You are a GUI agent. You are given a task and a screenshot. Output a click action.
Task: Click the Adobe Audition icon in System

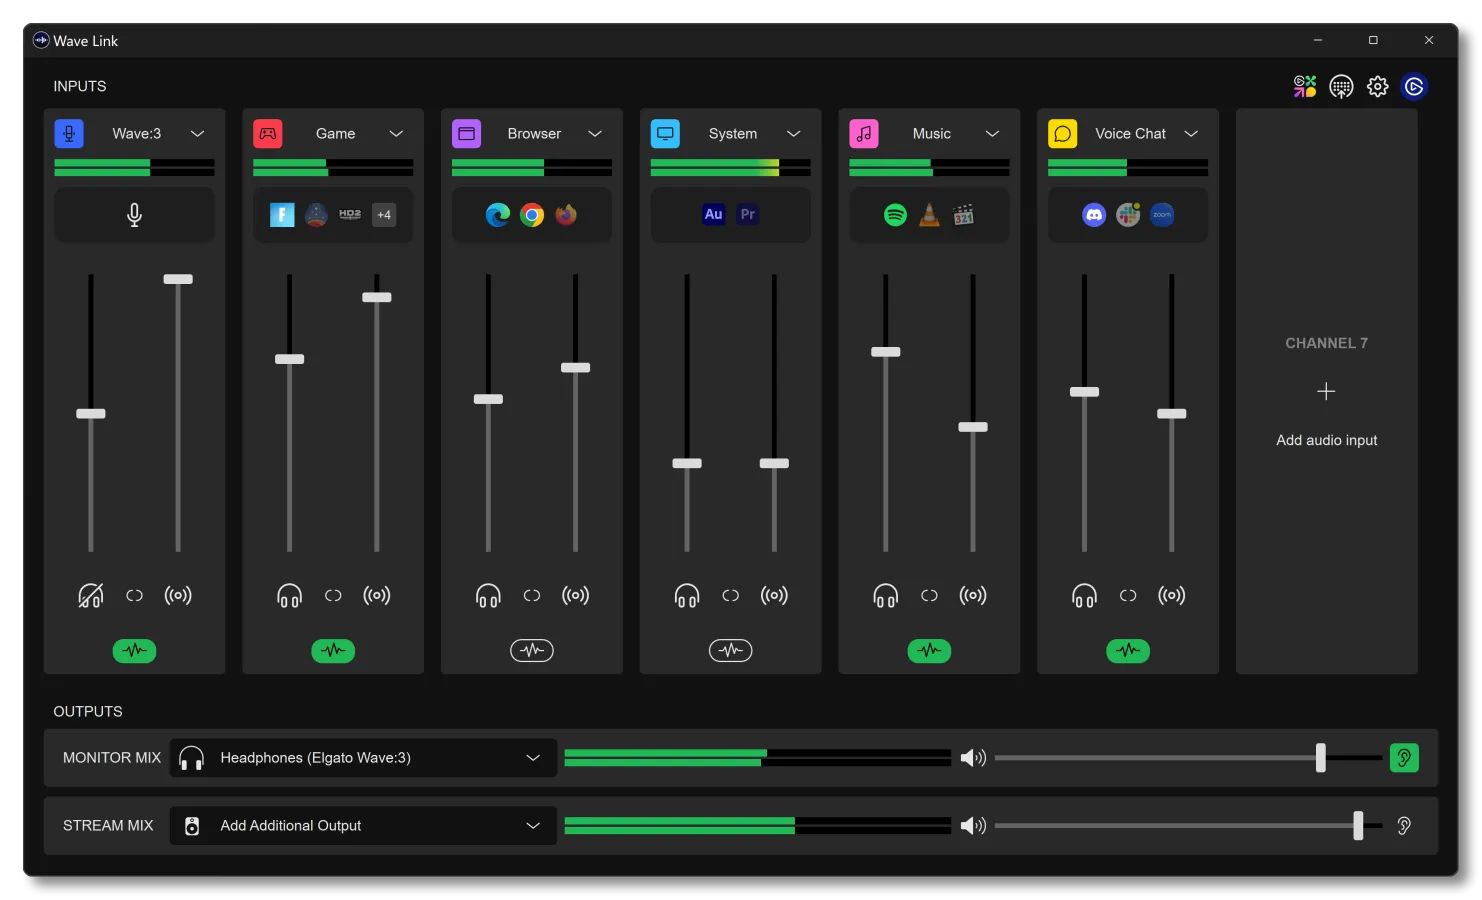coord(713,215)
